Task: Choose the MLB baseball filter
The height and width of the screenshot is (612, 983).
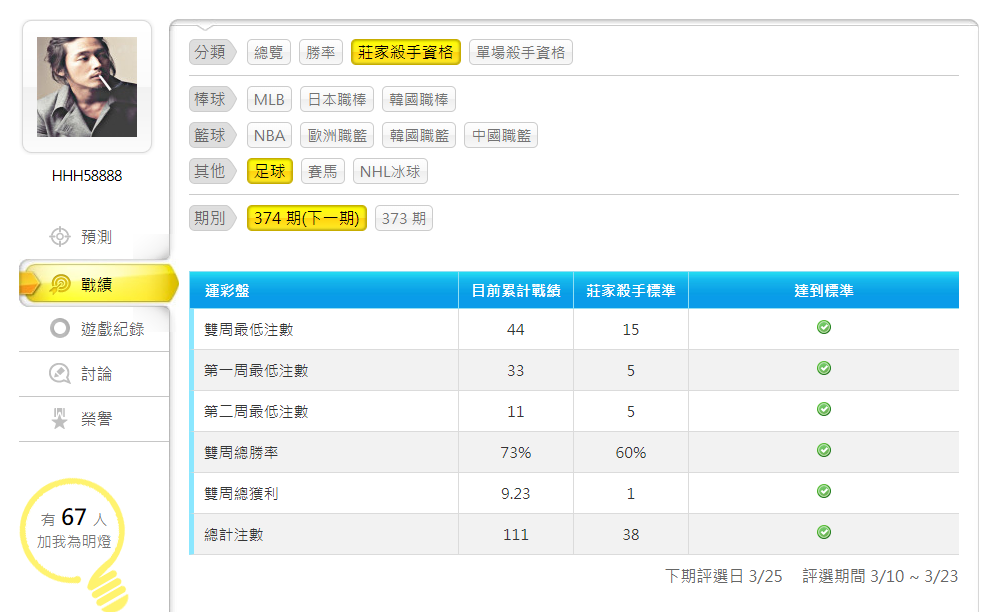Action: pyautogui.click(x=269, y=100)
